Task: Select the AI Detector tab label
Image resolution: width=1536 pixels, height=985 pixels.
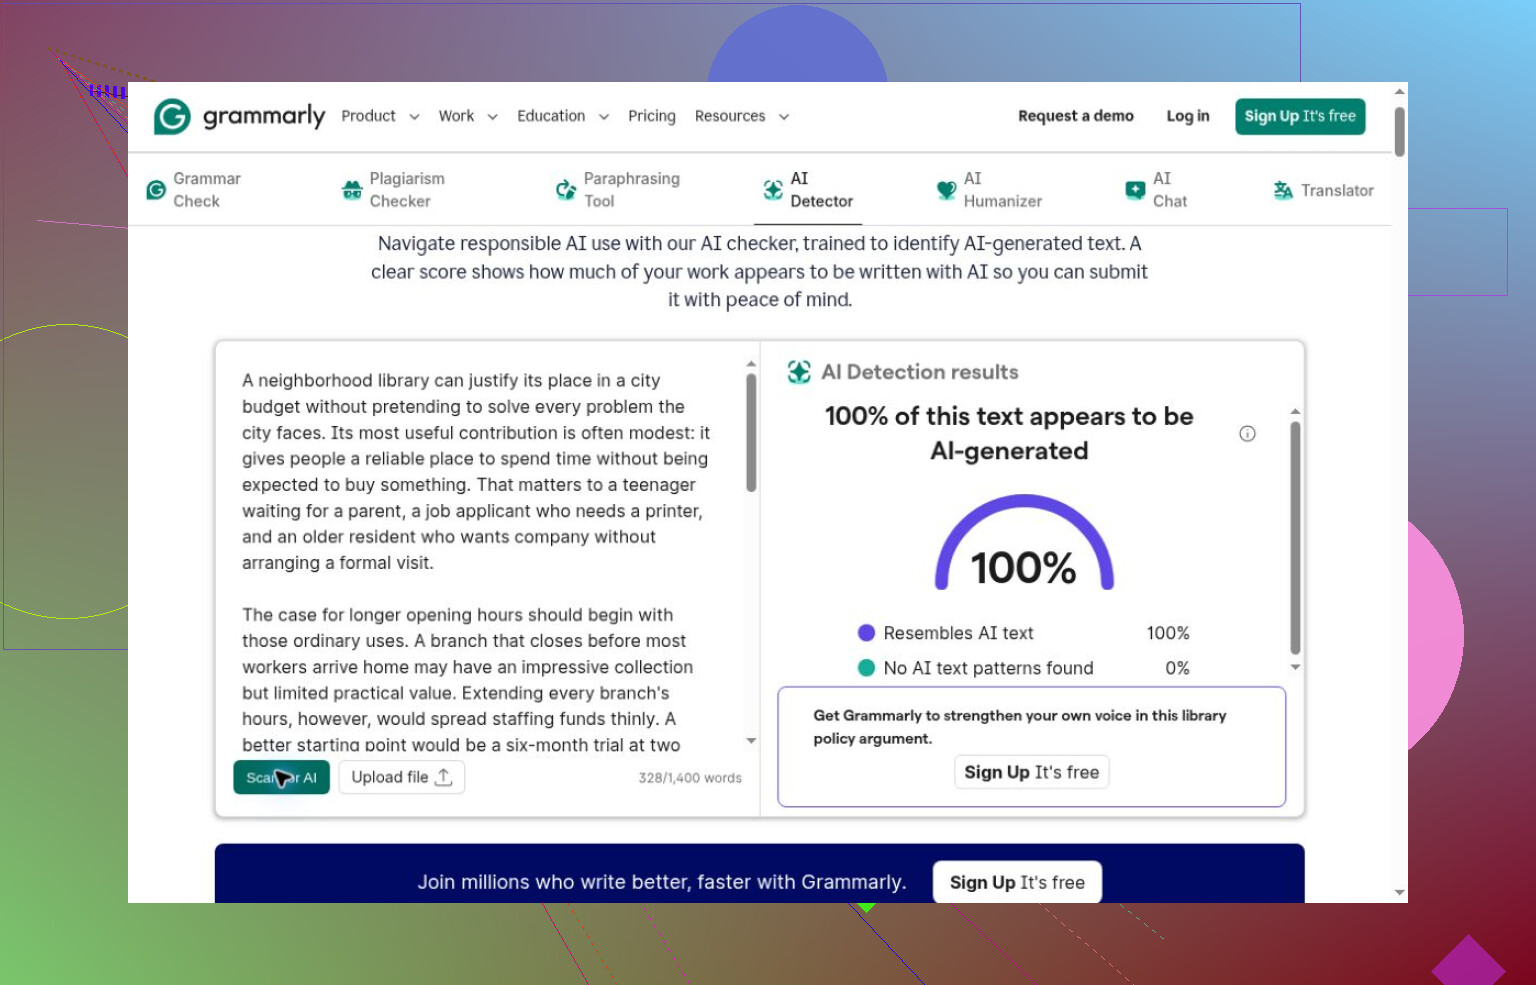Action: [x=822, y=190]
